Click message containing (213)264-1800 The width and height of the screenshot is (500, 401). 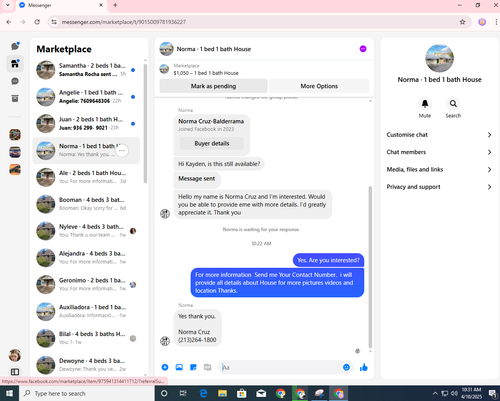[x=197, y=328]
